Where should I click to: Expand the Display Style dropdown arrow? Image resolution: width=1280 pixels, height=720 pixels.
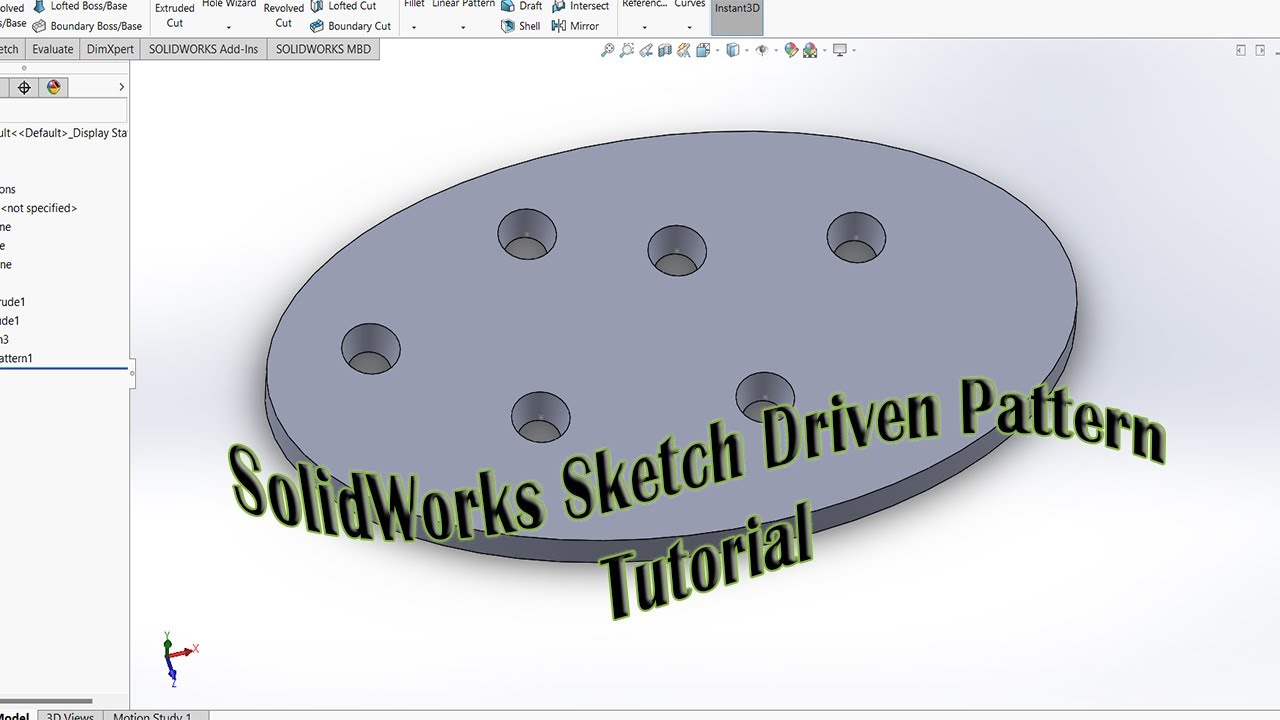[x=745, y=50]
